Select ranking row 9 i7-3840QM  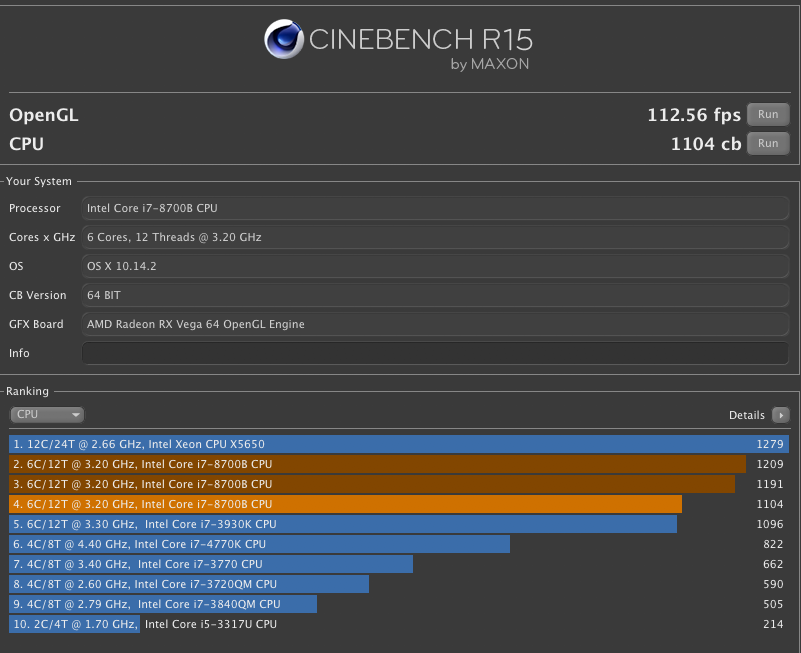[x=399, y=604]
